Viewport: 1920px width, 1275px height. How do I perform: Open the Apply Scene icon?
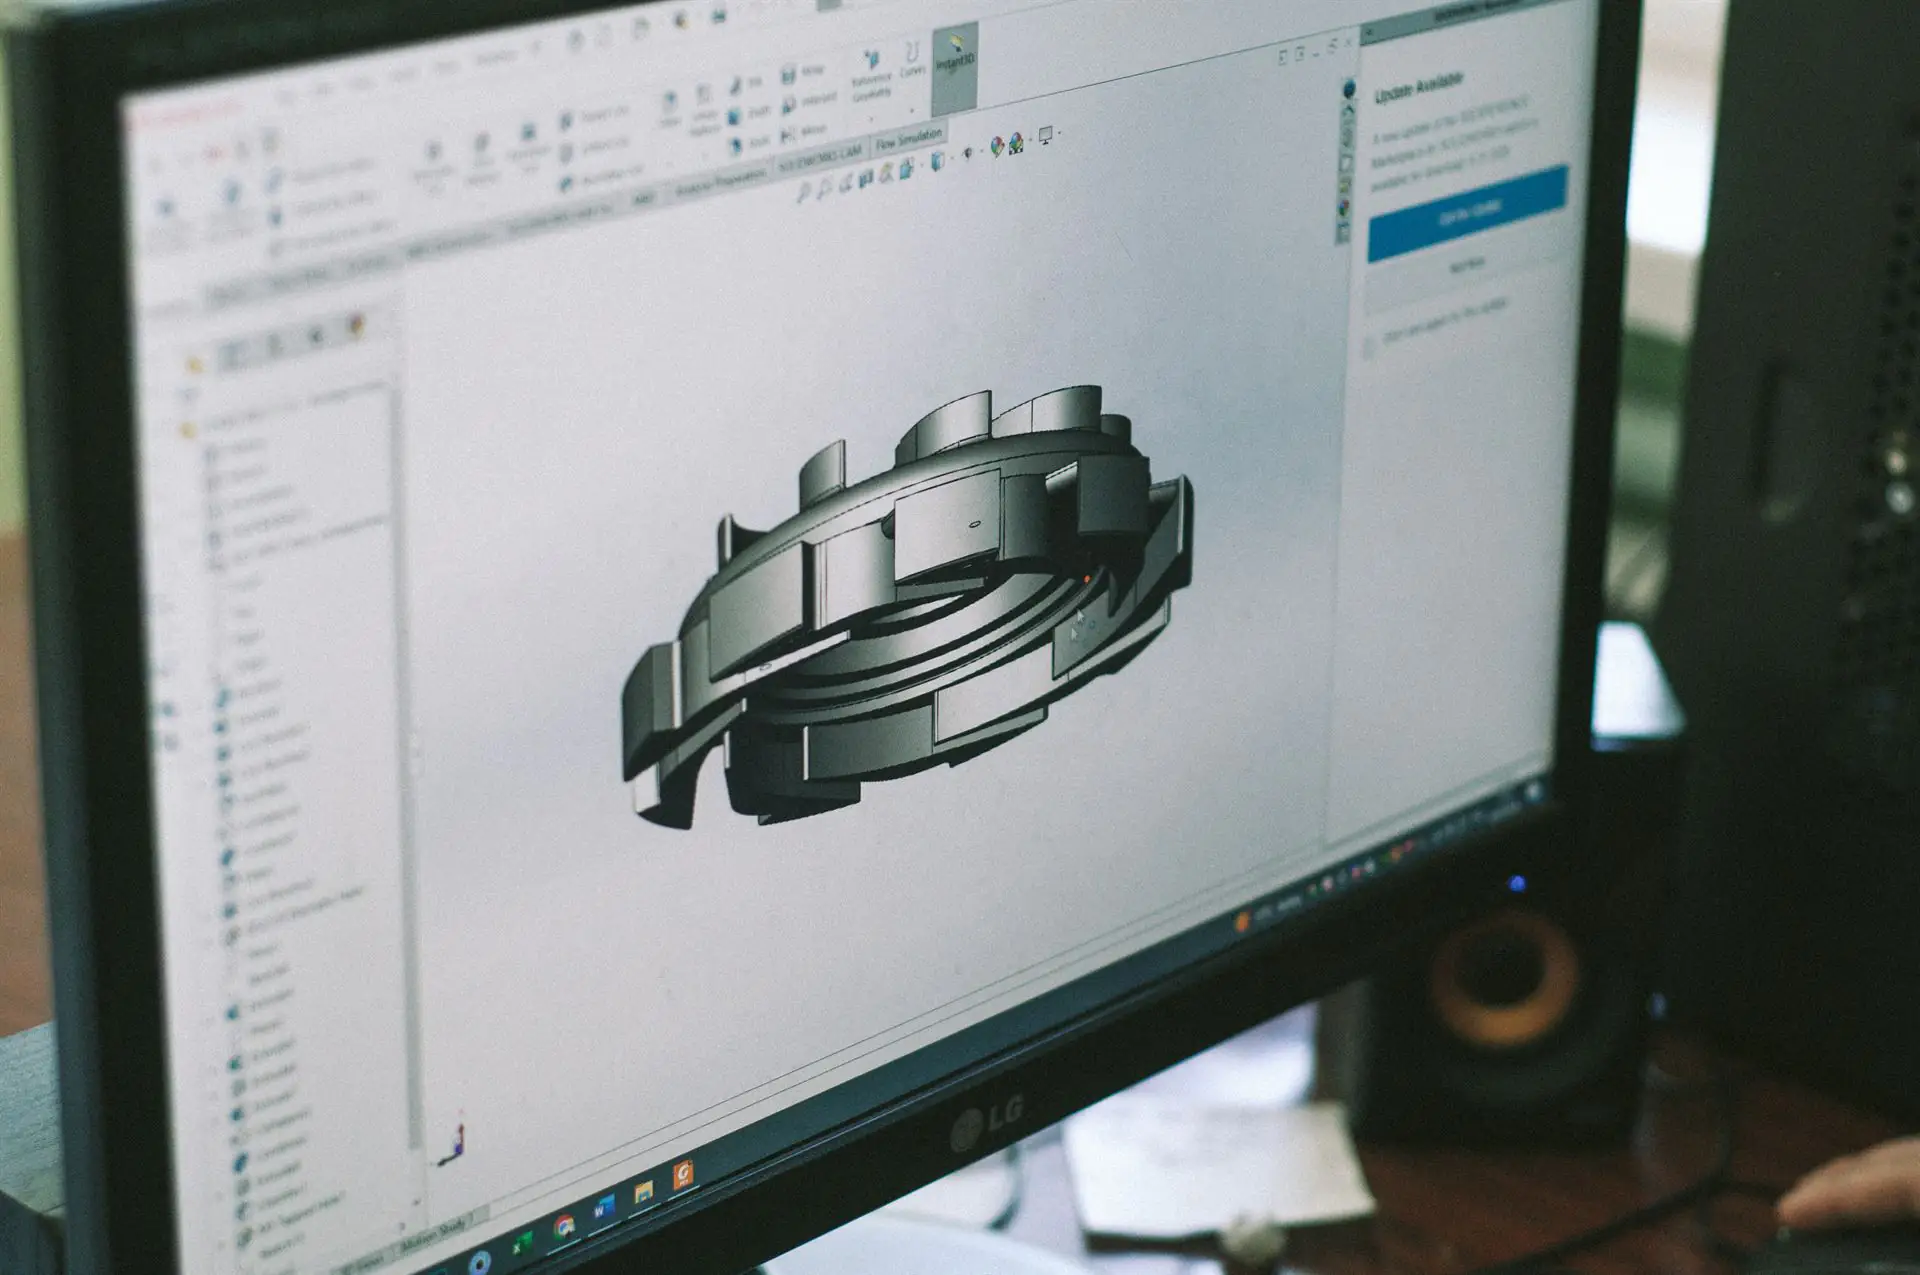pyautogui.click(x=1016, y=143)
